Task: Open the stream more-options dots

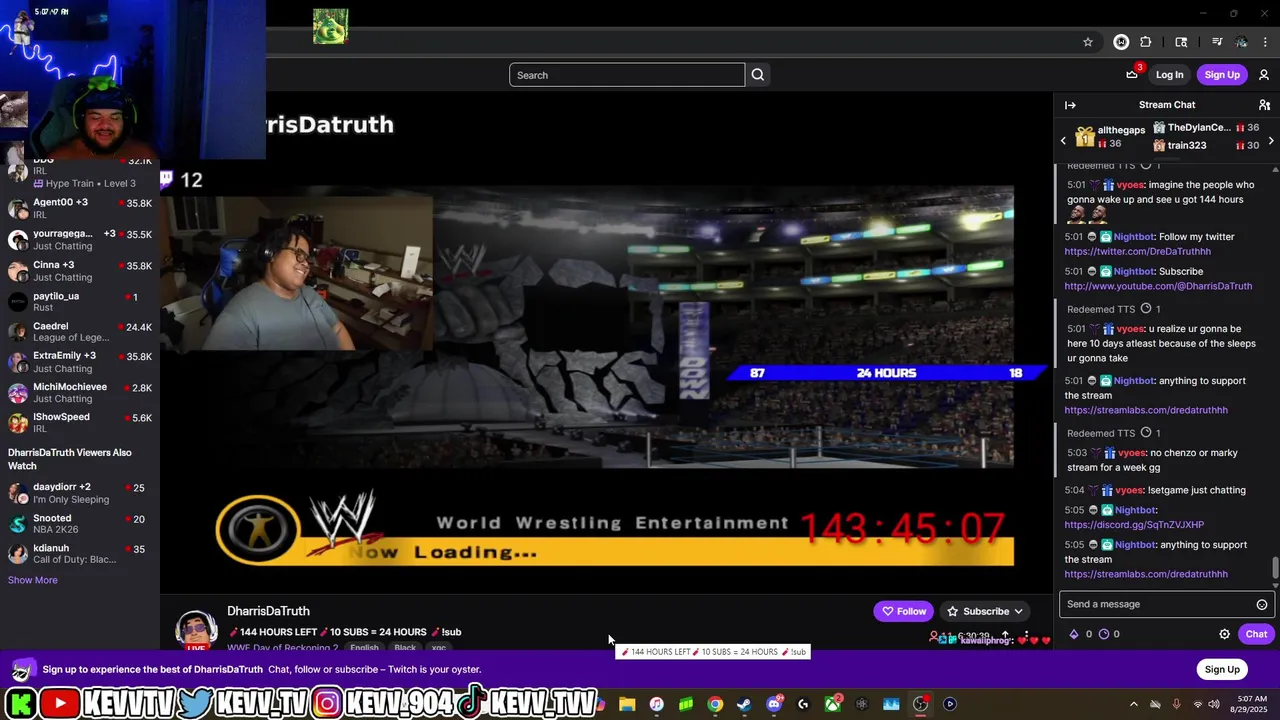Action: 1025,636
